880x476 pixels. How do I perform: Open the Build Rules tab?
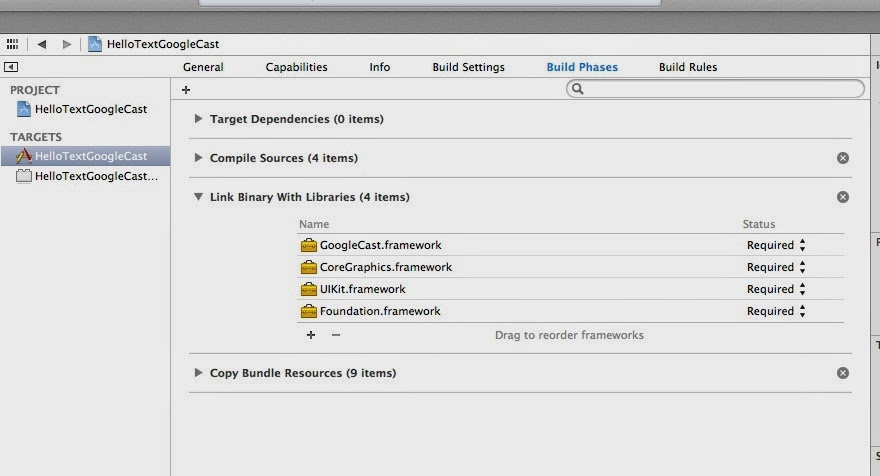pos(688,67)
